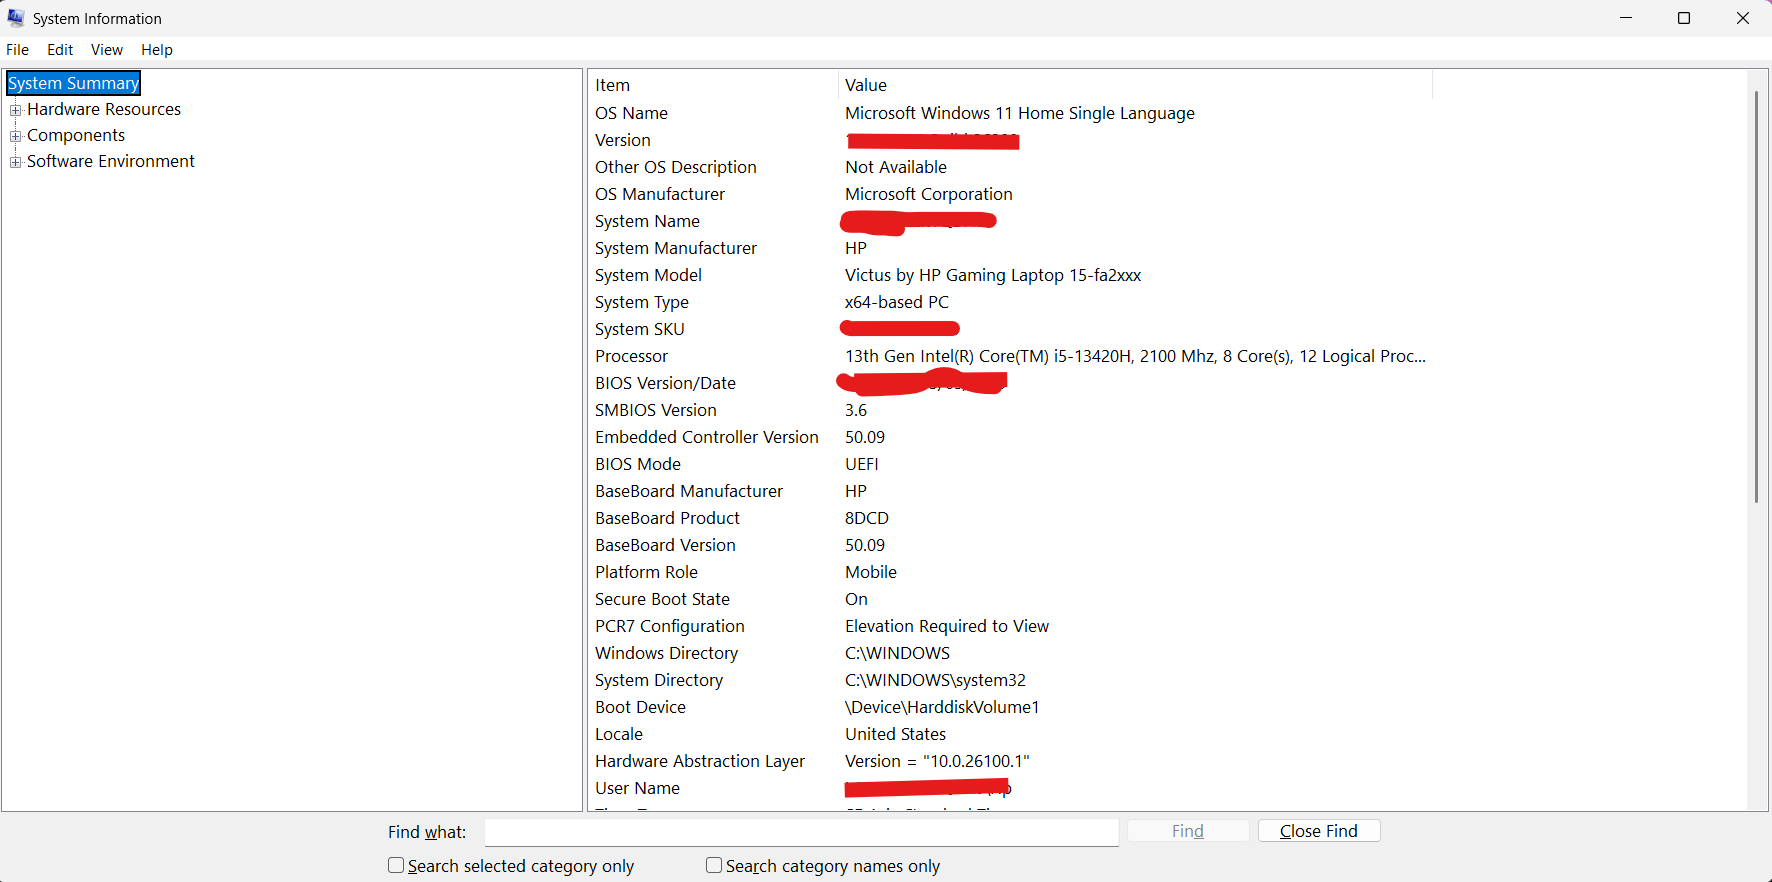Select the User Name row label
Screen dimensions: 1772x882
click(x=637, y=788)
